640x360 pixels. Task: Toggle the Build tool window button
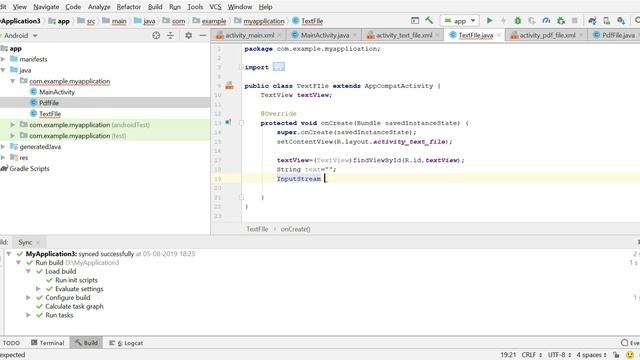pyautogui.click(x=86, y=343)
